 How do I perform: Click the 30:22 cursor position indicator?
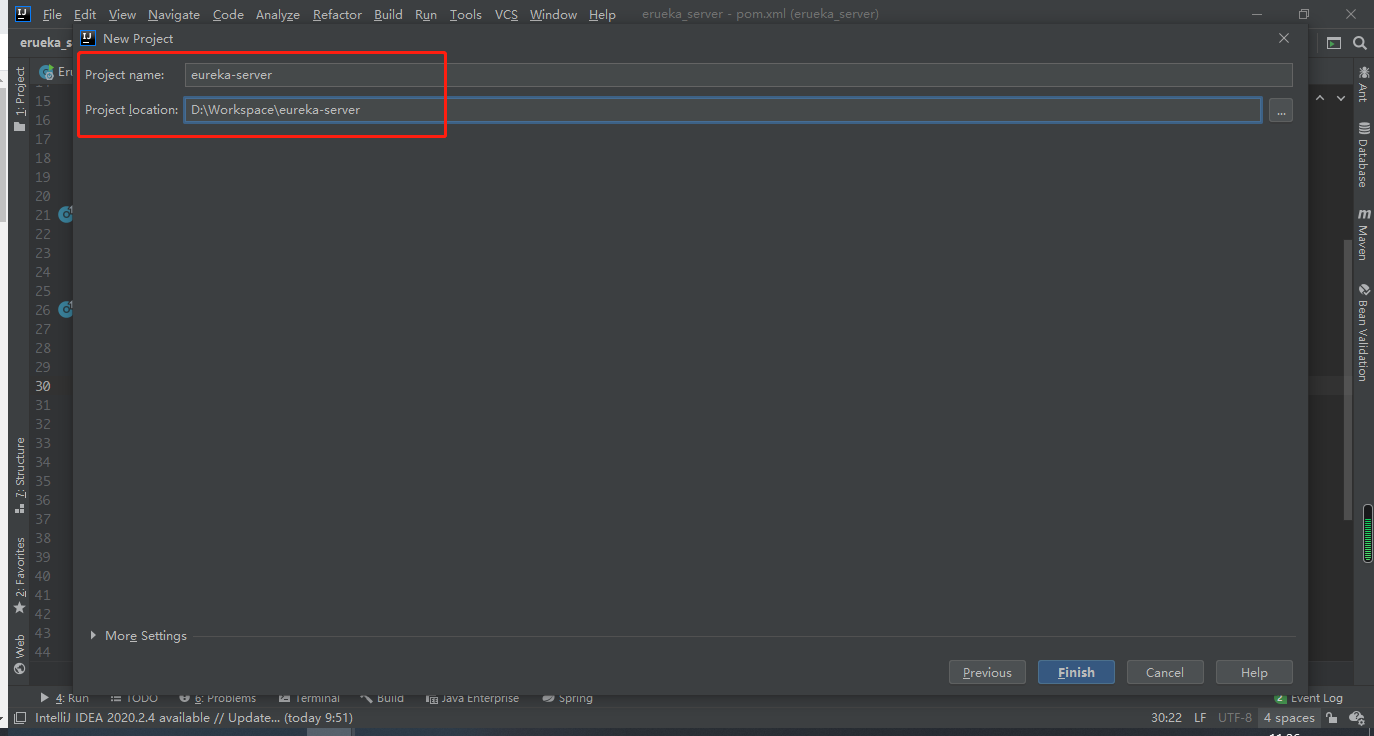[1166, 717]
